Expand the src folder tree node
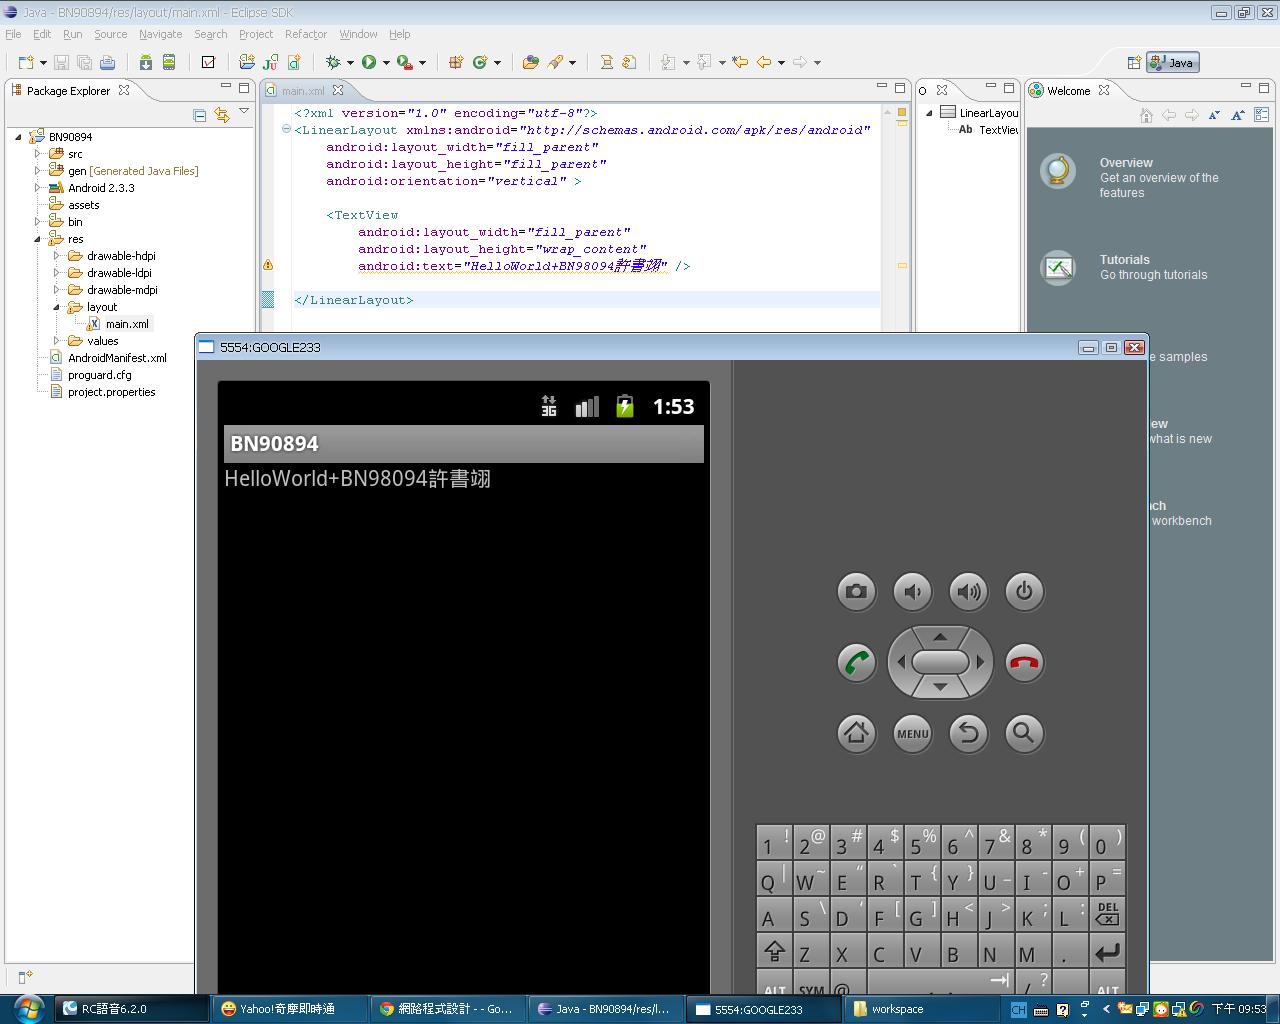 (38, 154)
